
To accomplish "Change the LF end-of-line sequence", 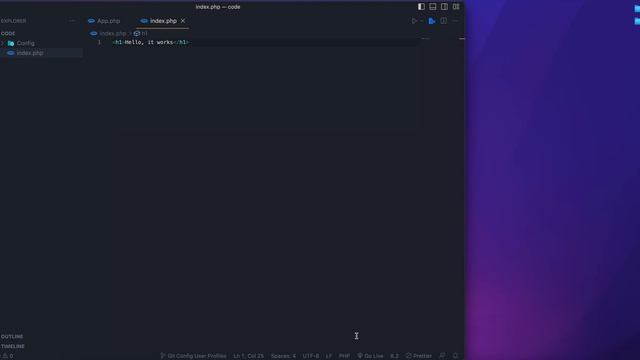I will tap(329, 356).
